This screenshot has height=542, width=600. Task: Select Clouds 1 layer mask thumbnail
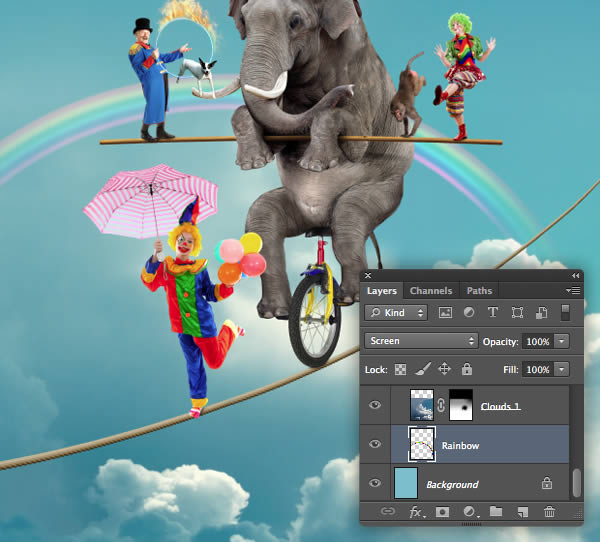tap(461, 405)
